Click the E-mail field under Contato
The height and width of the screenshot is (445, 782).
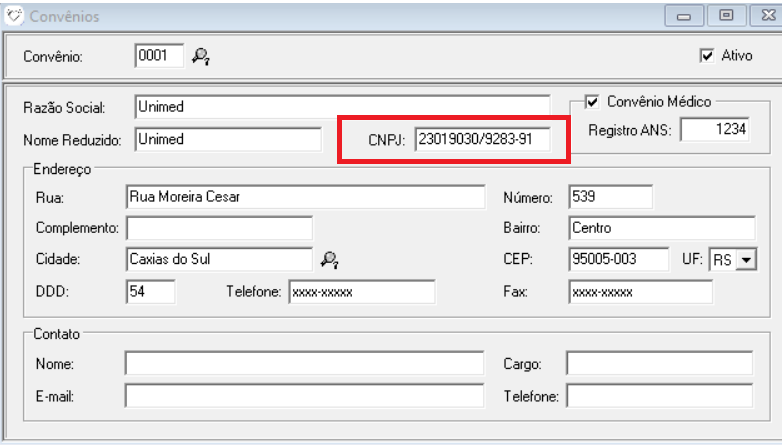coord(305,396)
